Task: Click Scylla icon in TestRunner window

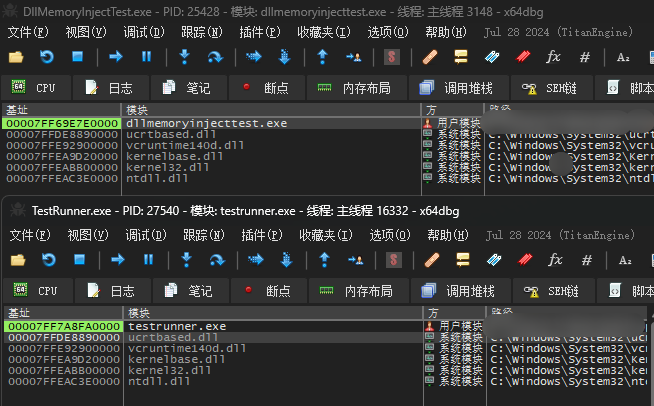Action: [x=394, y=260]
